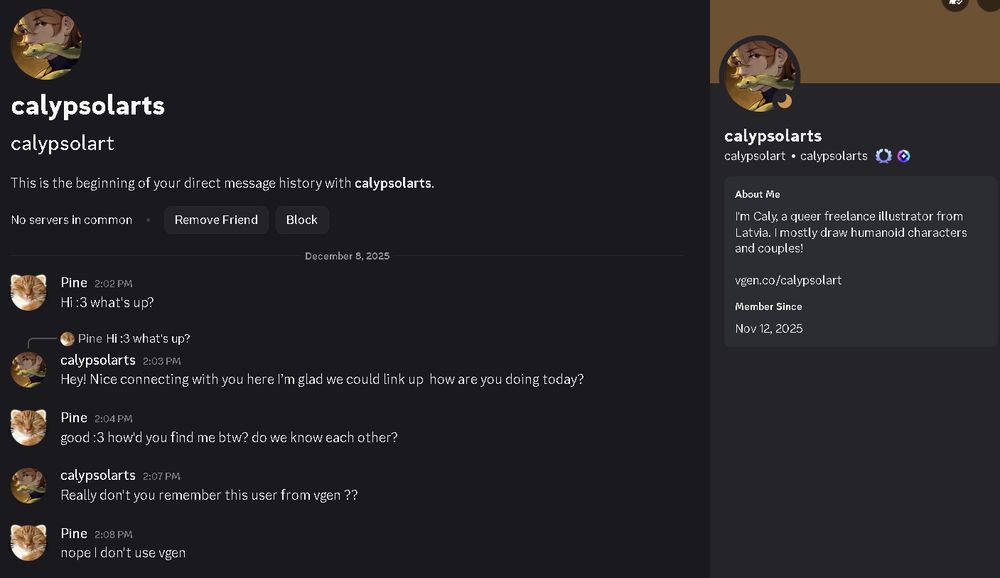Open the vgen.co/calypsolart link
Screen dimensions: 1000x578
788,280
